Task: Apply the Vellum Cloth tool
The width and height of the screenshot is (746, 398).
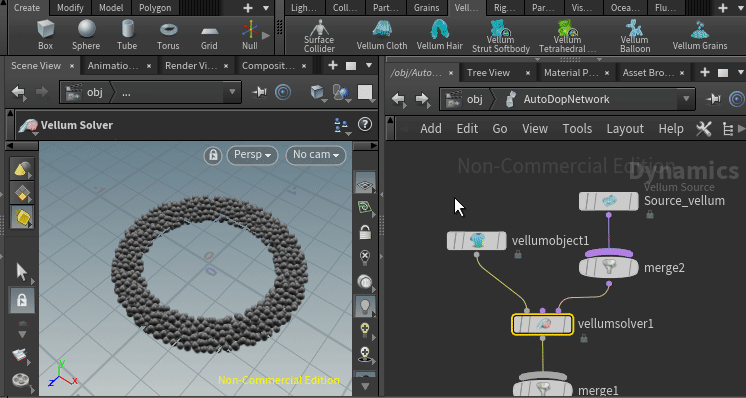Action: 382,34
